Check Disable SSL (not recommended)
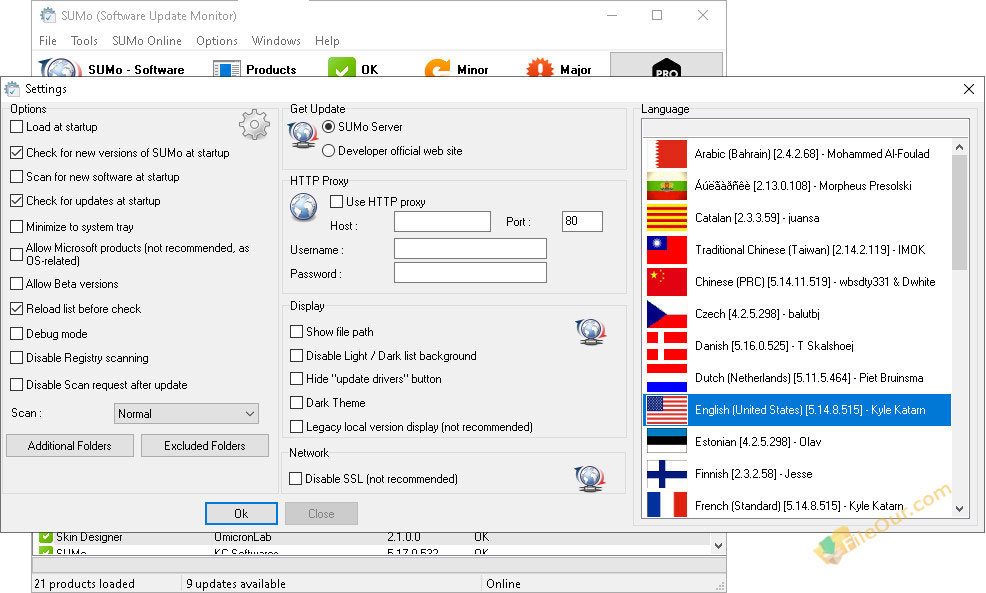The width and height of the screenshot is (986, 593). (x=296, y=479)
